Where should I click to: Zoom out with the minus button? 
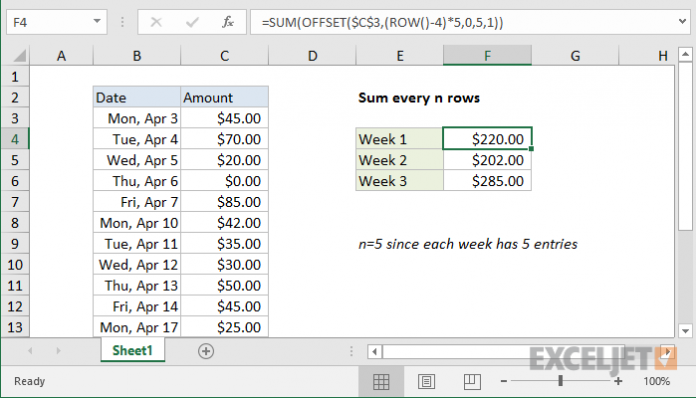(503, 381)
